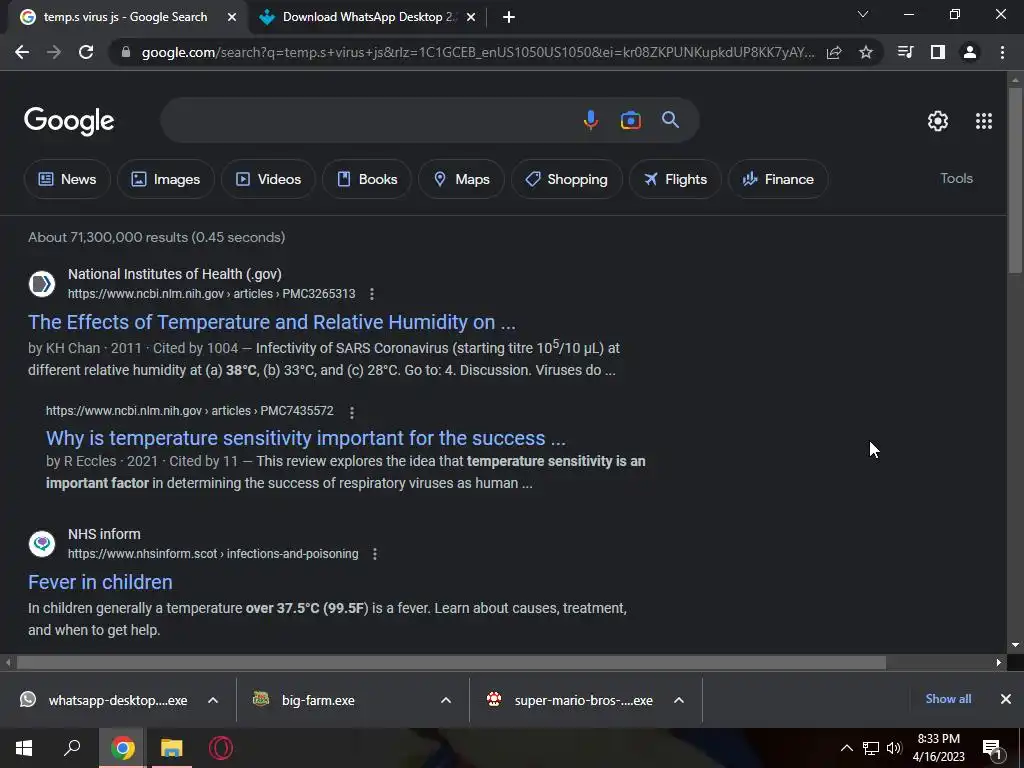Open the big-farm.exe download
This screenshot has width=1024, height=768.
(304, 700)
